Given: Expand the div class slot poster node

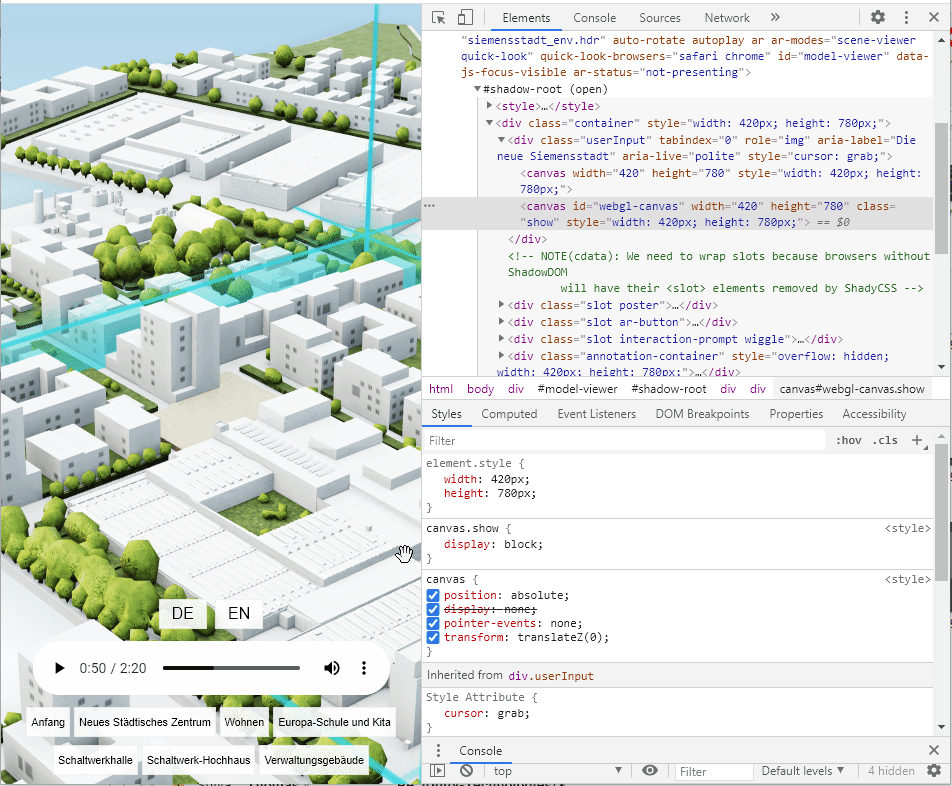Looking at the screenshot, I should pos(502,305).
